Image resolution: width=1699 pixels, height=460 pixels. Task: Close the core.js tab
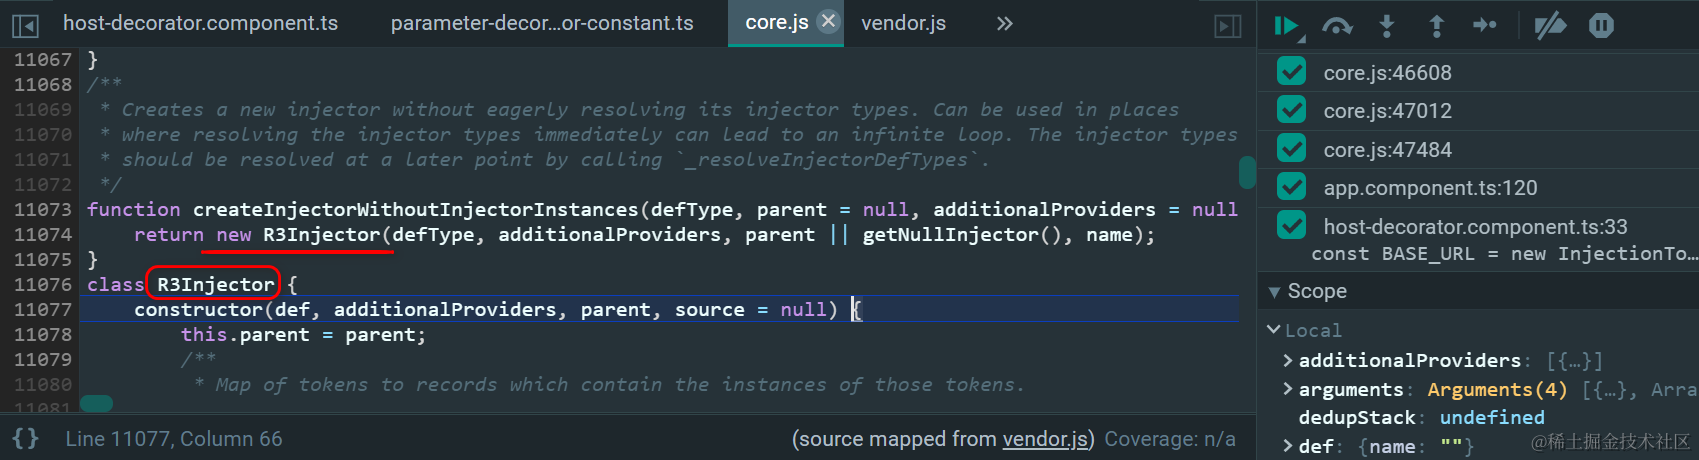[x=828, y=21]
